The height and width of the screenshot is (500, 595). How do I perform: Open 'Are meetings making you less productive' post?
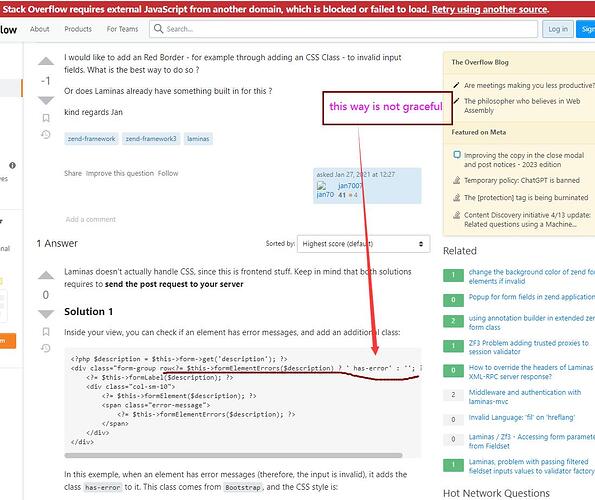pyautogui.click(x=529, y=85)
